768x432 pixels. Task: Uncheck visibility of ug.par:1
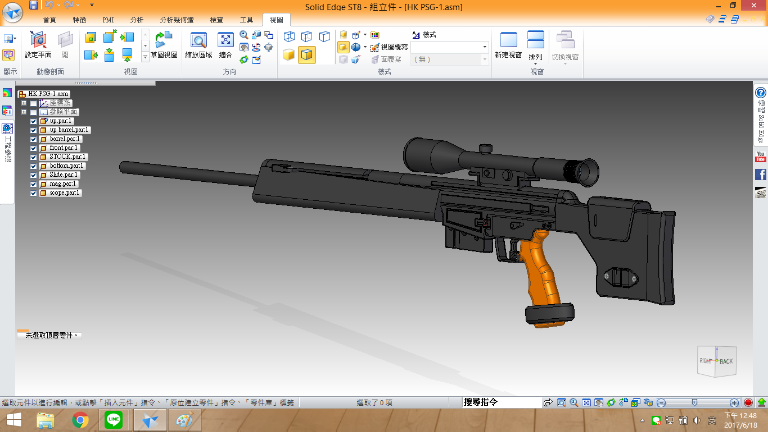pyautogui.click(x=33, y=121)
